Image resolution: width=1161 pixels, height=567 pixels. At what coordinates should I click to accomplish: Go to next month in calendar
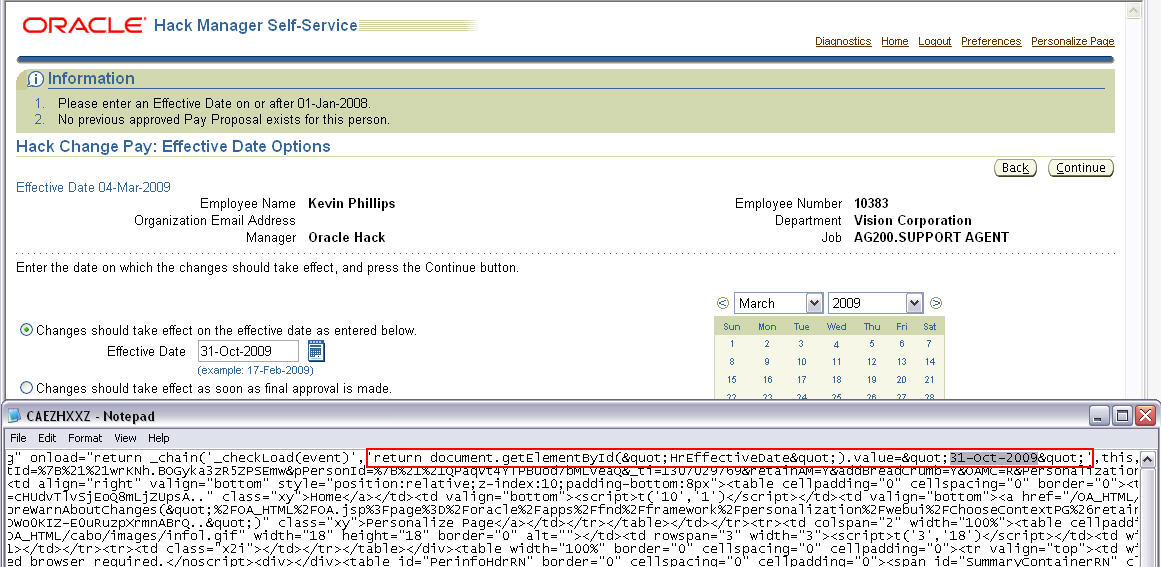pos(936,303)
